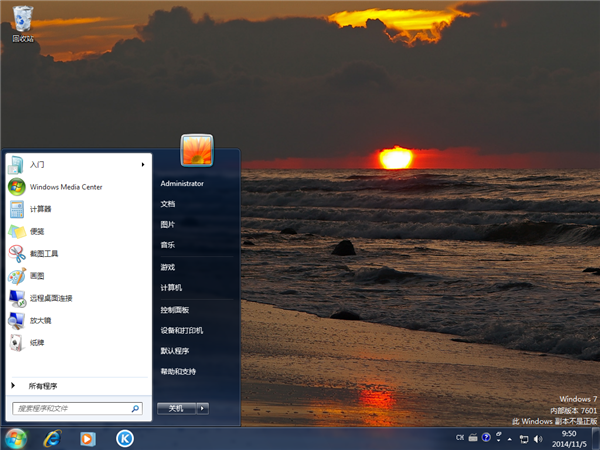Launch 计算器 (Calculator) from Start menu

[40, 209]
